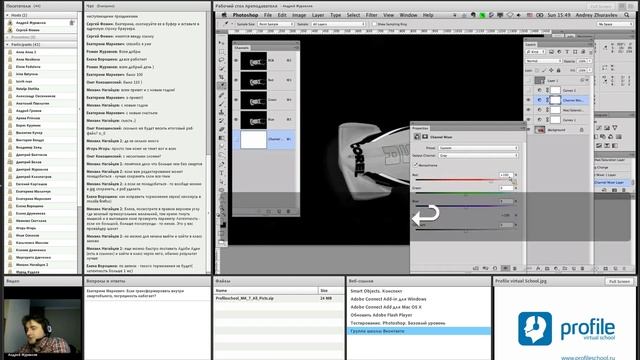Click new group folder icon in Layers panel

565,268
